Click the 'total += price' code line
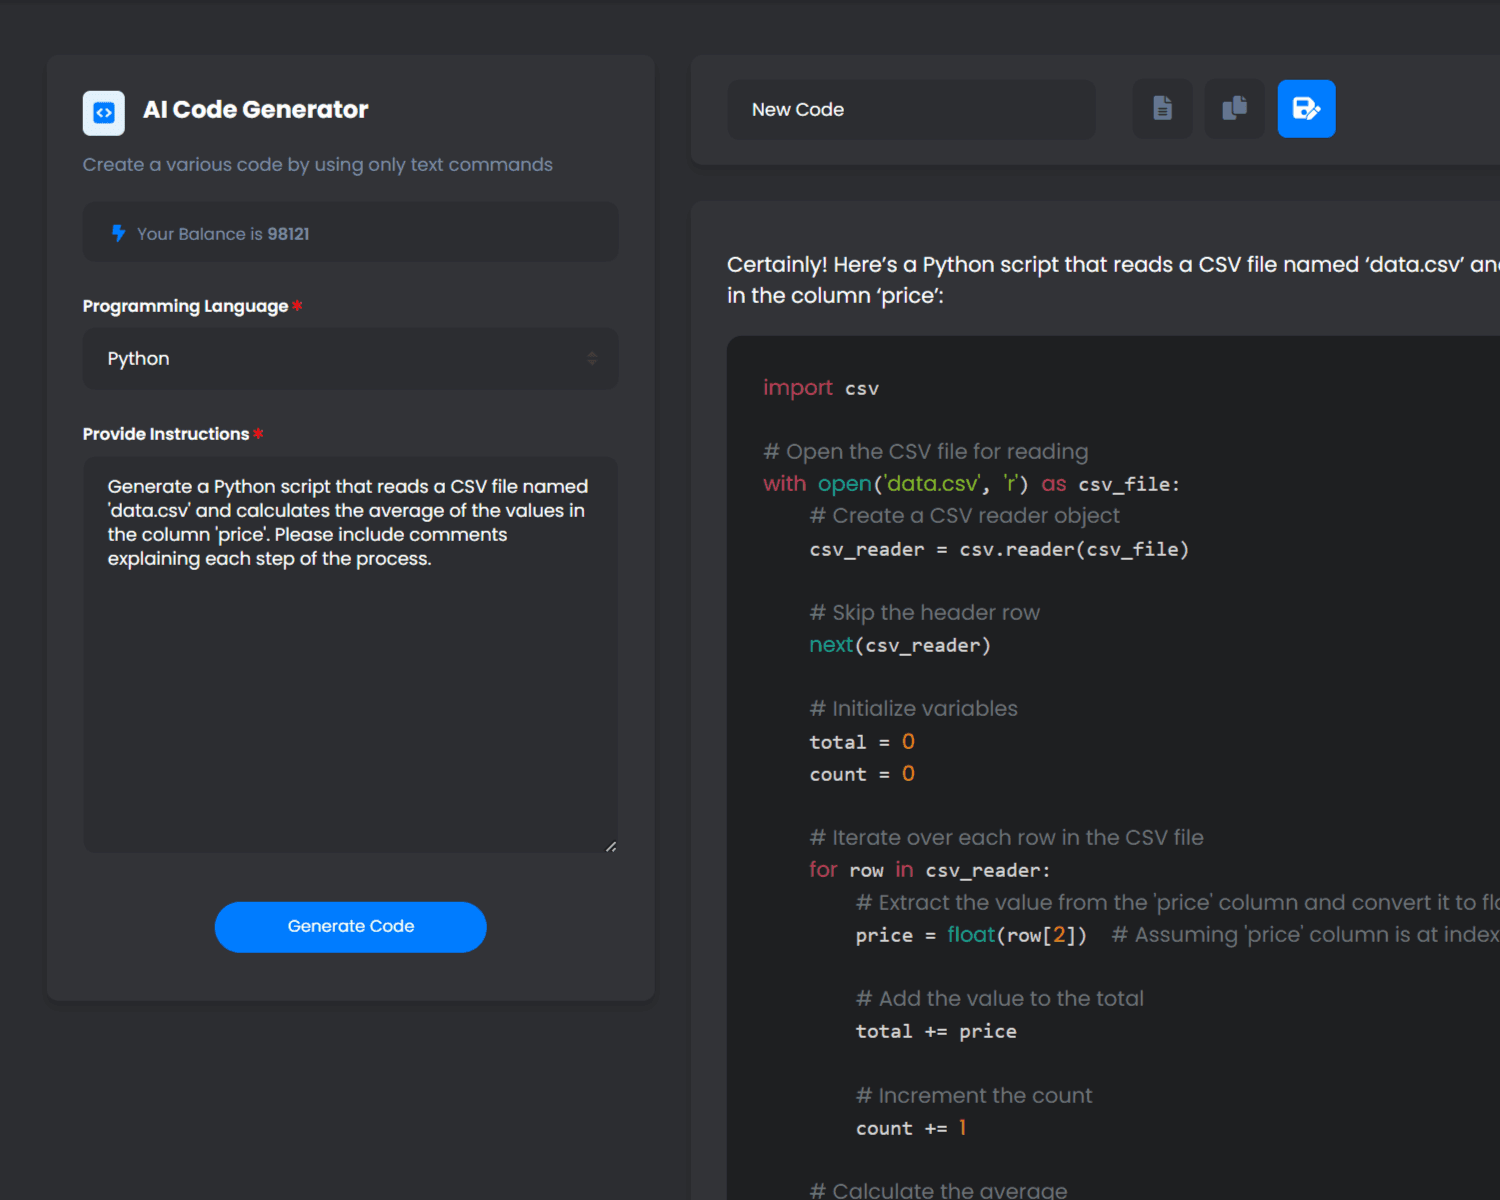The height and width of the screenshot is (1200, 1500). pos(936,1031)
